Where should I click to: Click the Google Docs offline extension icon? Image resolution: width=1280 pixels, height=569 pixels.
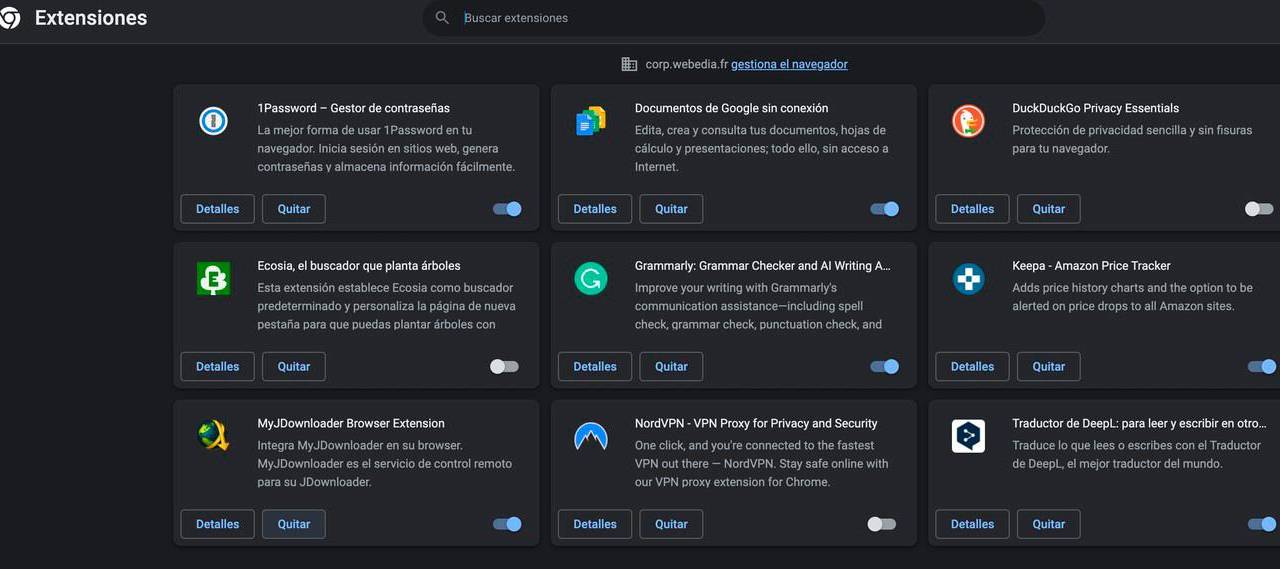[x=591, y=121]
